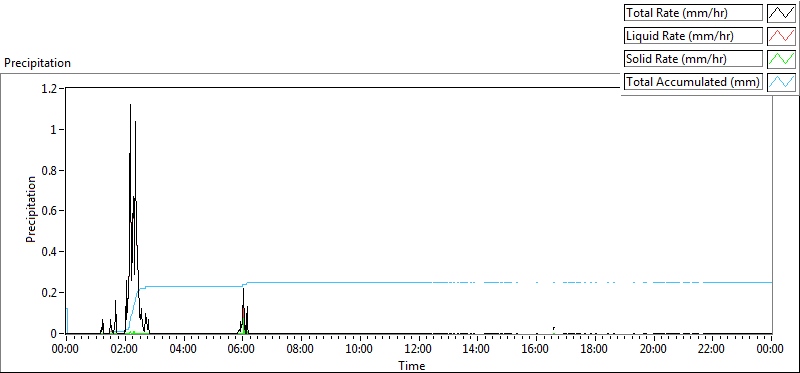The image size is (800, 373).
Task: Click the first 00:00 x-axis start label
Action: pos(66,350)
